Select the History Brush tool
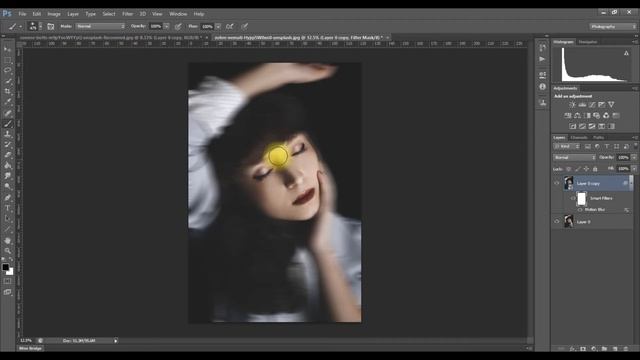 [7, 145]
